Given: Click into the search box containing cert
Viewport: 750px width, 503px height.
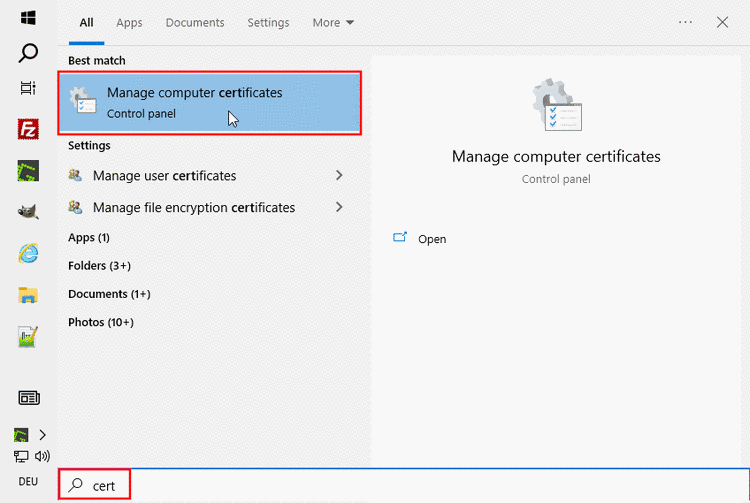Looking at the screenshot, I should [x=404, y=485].
